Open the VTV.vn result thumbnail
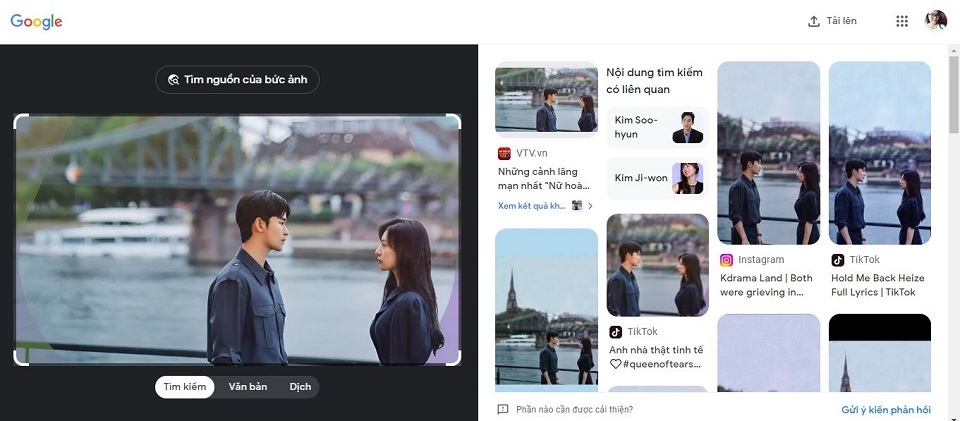The width and height of the screenshot is (960, 421). click(546, 99)
